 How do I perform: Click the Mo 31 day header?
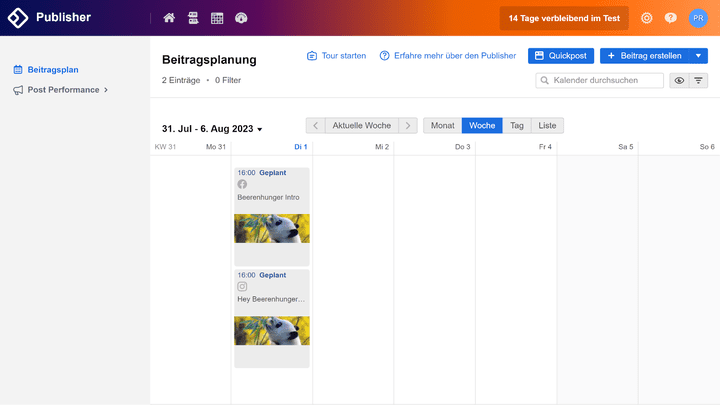tap(216, 147)
